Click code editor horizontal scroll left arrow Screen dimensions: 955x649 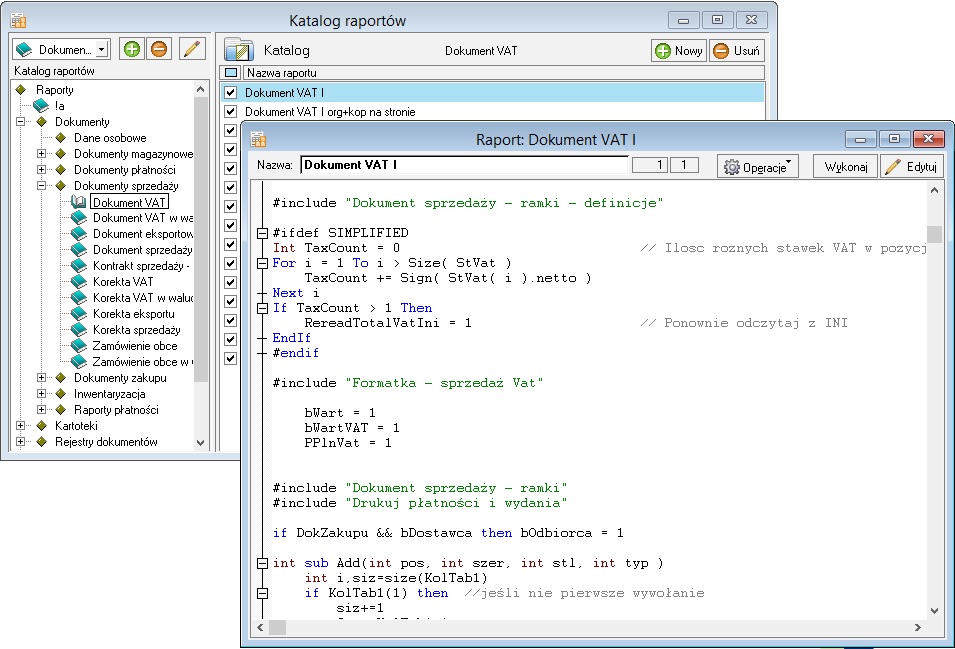(261, 627)
